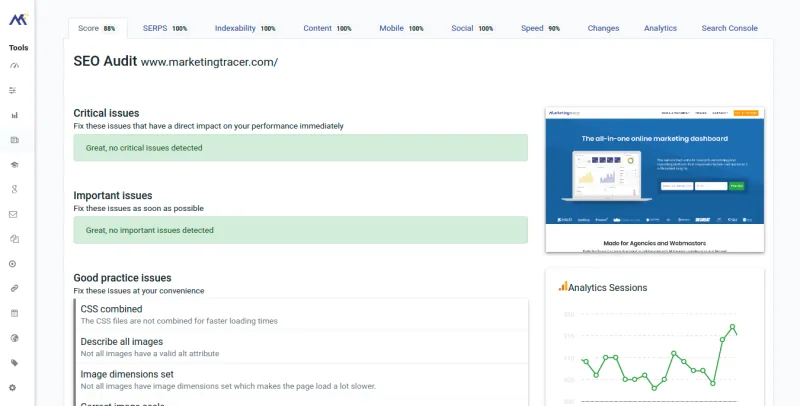Open the copy pages icon in the sidebar
The width and height of the screenshot is (800, 406).
(x=14, y=239)
